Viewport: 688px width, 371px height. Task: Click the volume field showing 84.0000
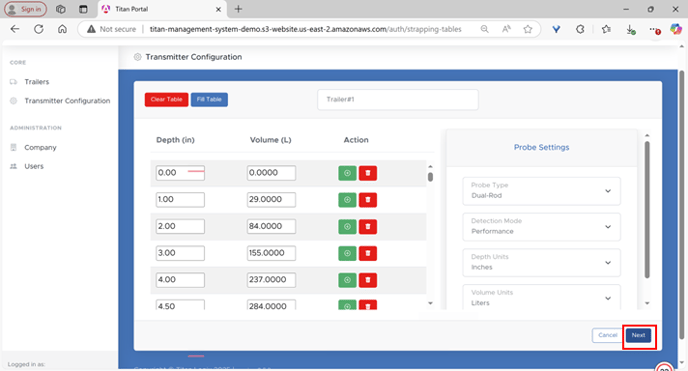(271, 226)
